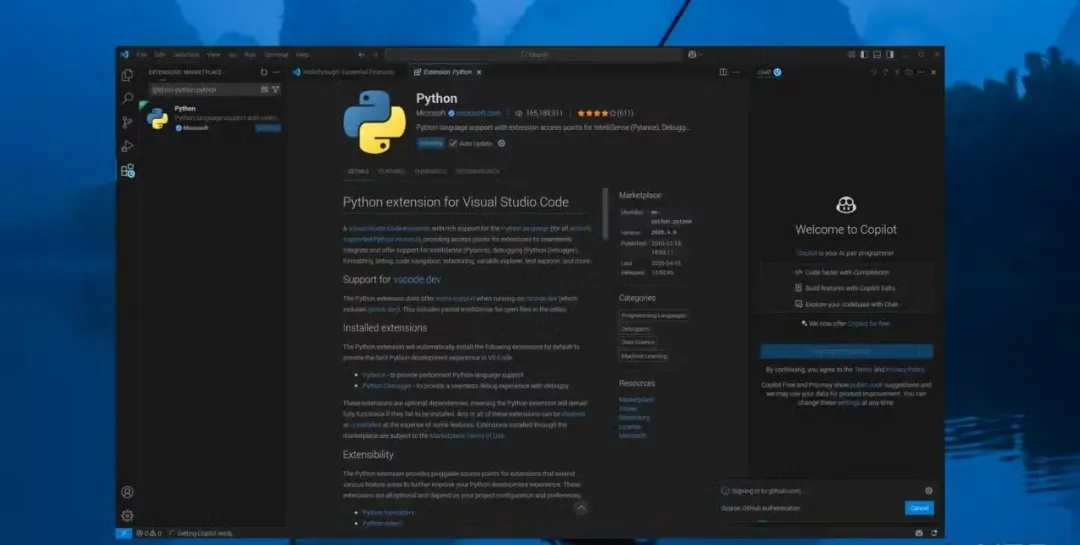1080x545 pixels.
Task: Open the Go menu
Action: [x=232, y=54]
